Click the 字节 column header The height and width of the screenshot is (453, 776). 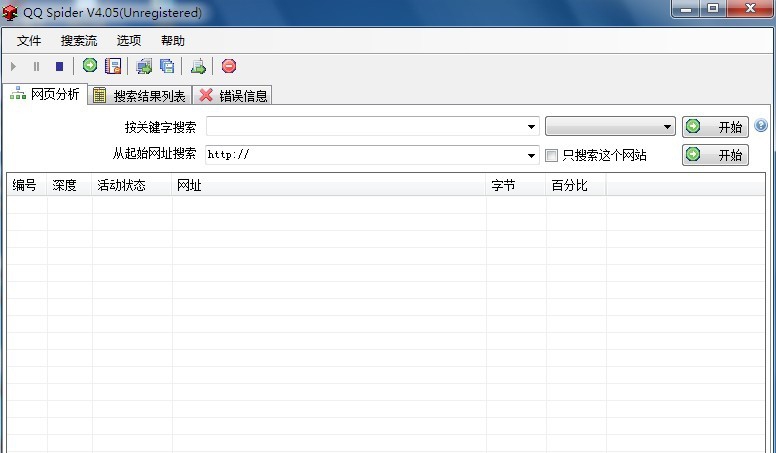[x=516, y=185]
